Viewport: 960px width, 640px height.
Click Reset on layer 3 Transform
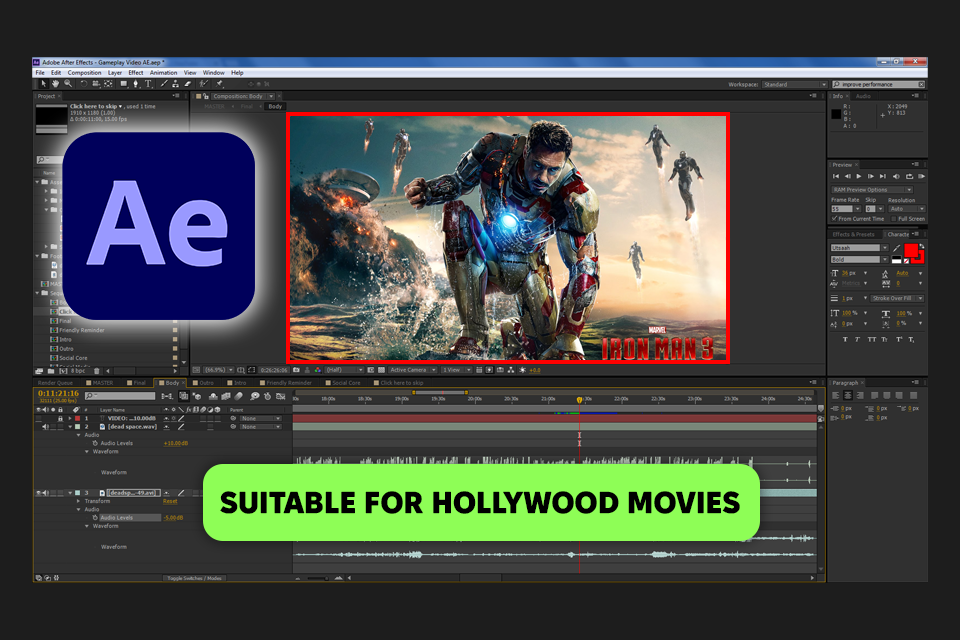[170, 501]
